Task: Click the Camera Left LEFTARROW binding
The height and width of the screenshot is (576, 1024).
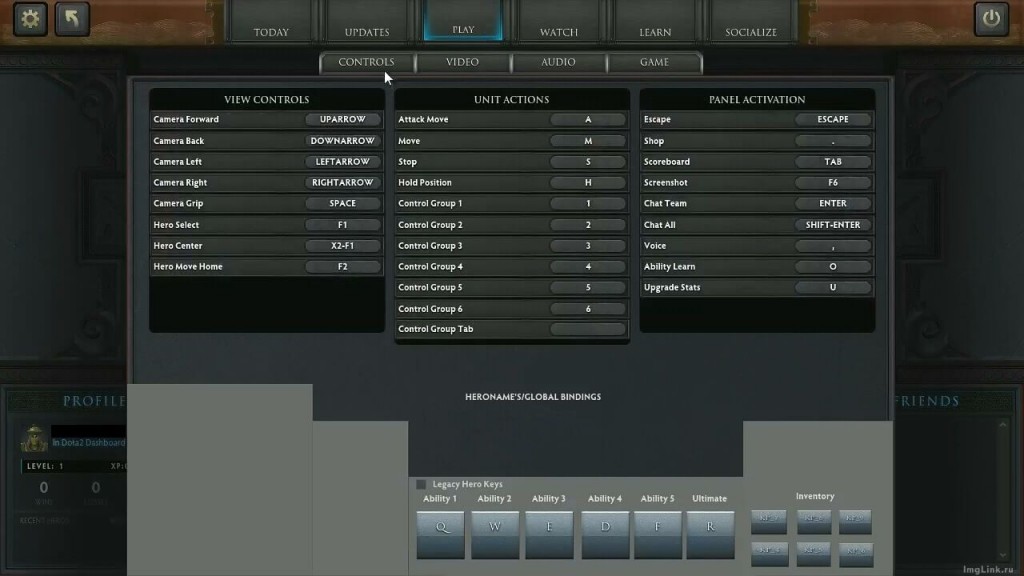Action: (x=343, y=162)
